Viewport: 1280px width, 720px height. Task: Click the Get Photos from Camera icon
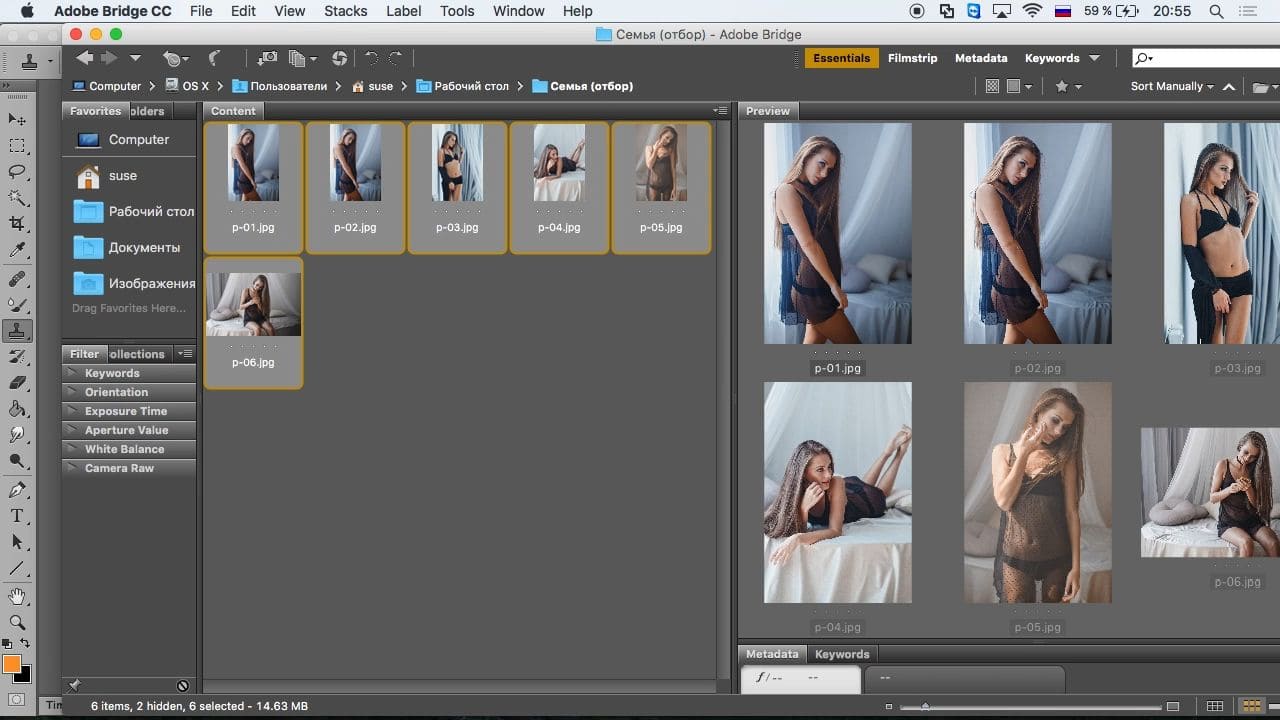point(267,58)
